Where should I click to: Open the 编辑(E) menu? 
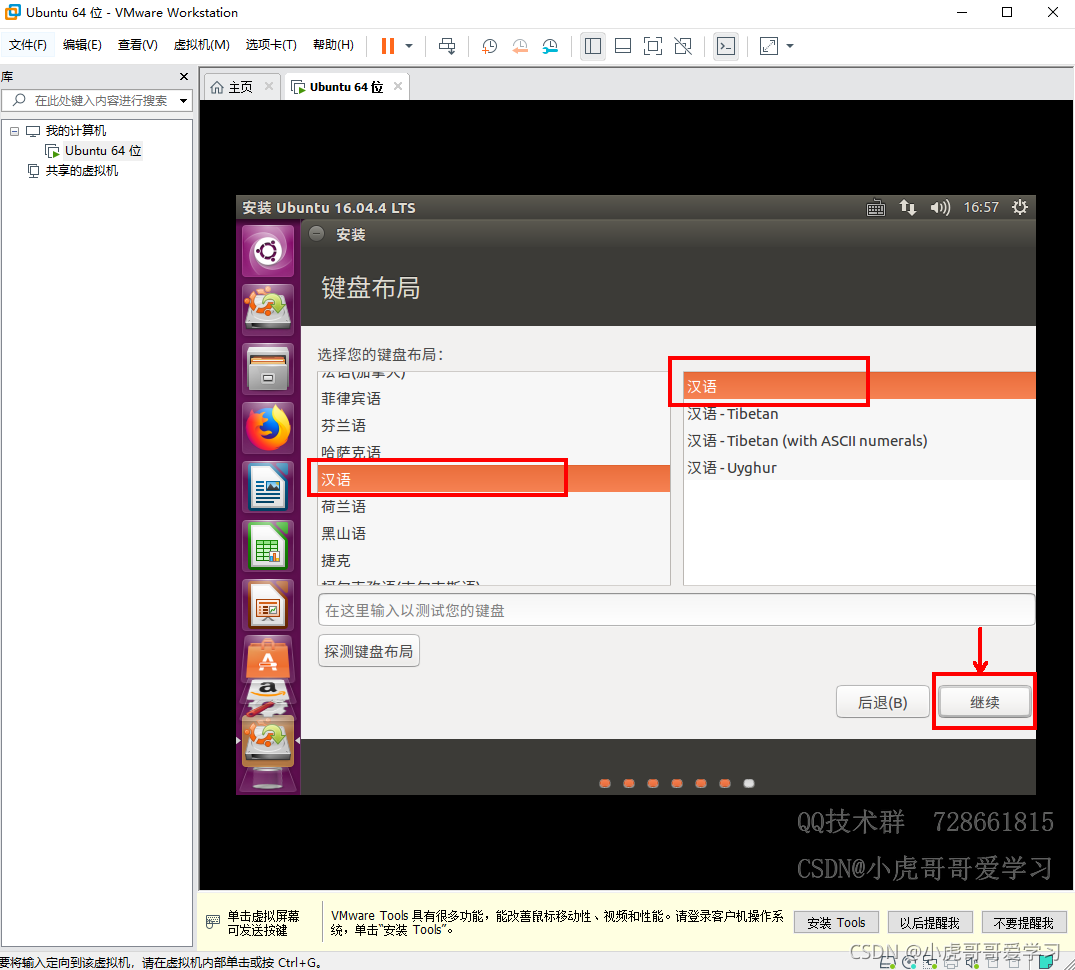[x=82, y=45]
